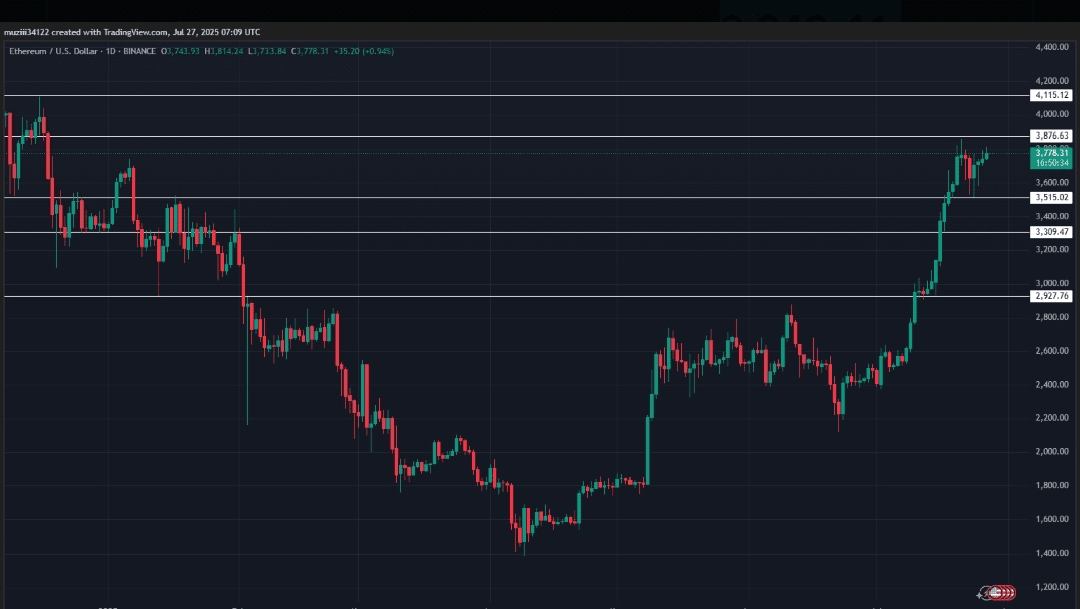Click the muziii34122 username in header
This screenshot has width=1080, height=609.
click(x=26, y=32)
